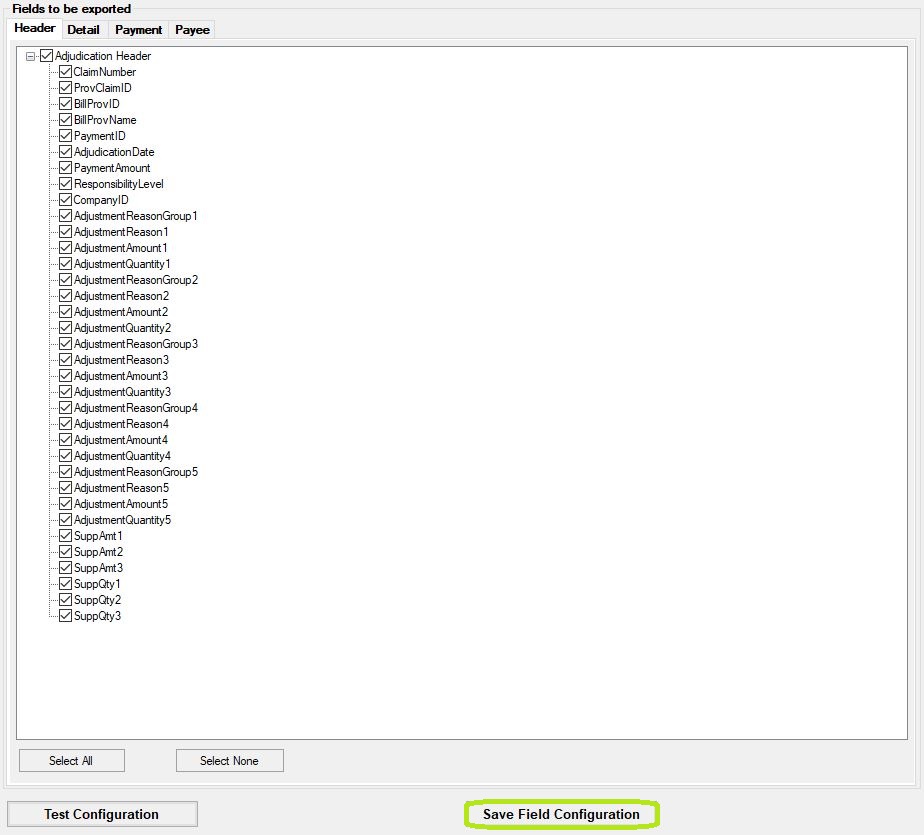Uncheck AdjustmentAmount3 checkbox
The width and height of the screenshot is (924, 835).
[x=65, y=376]
